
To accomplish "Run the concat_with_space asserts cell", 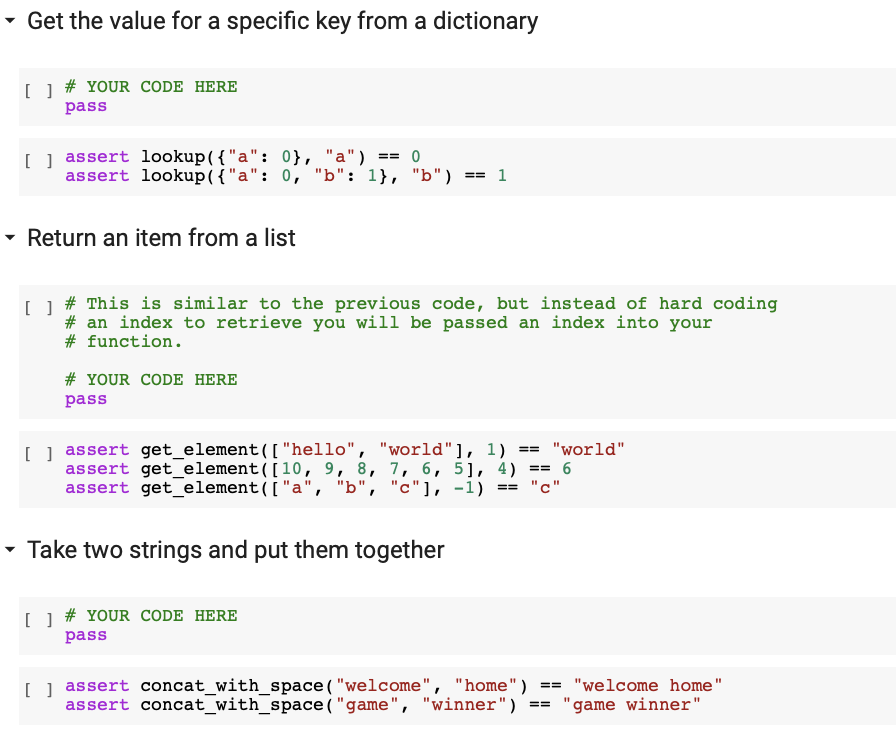I will tap(33, 687).
